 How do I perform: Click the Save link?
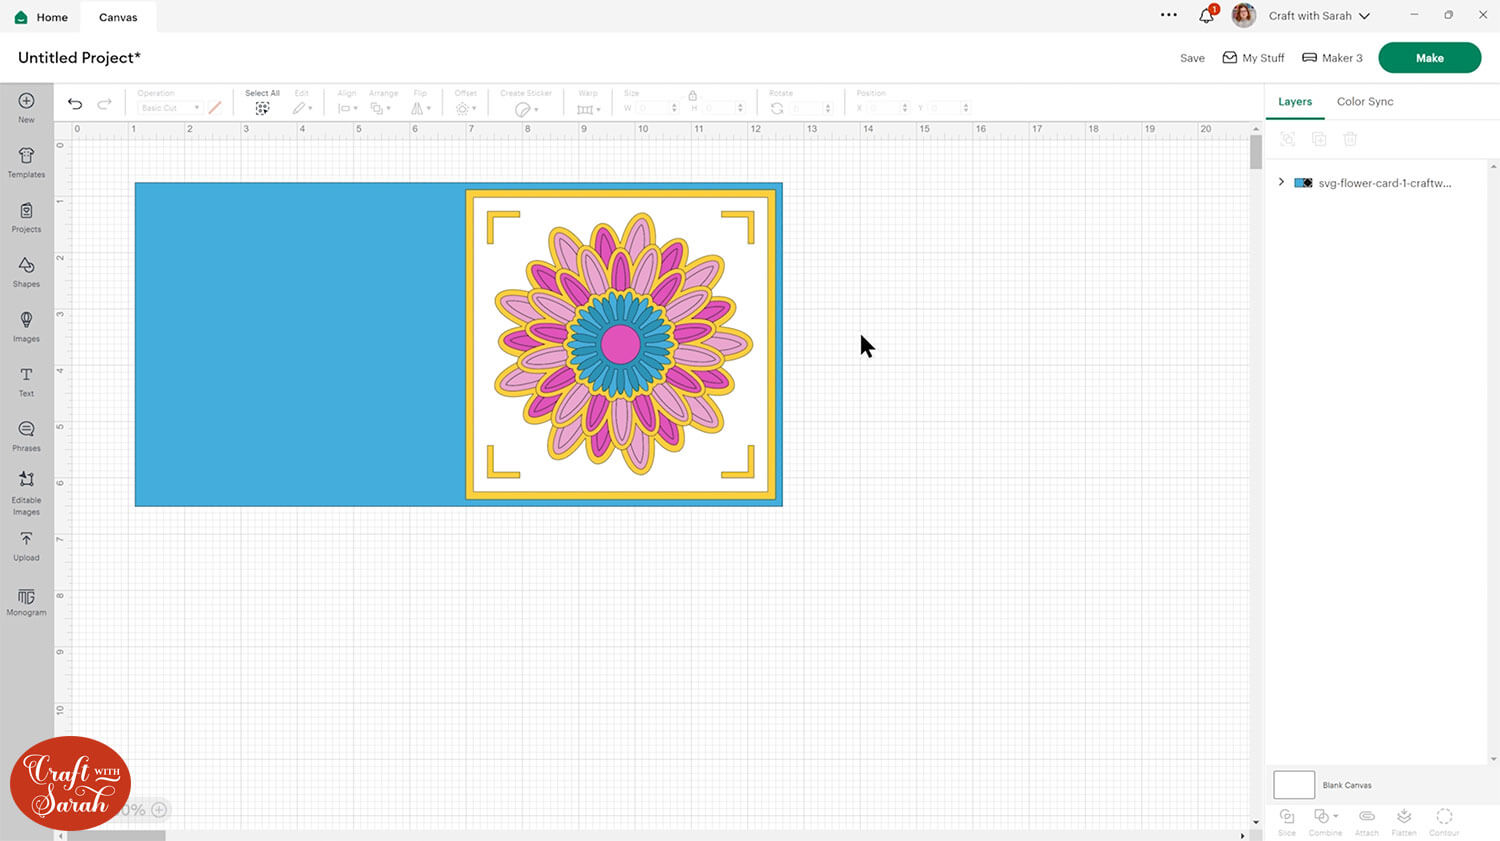1192,58
